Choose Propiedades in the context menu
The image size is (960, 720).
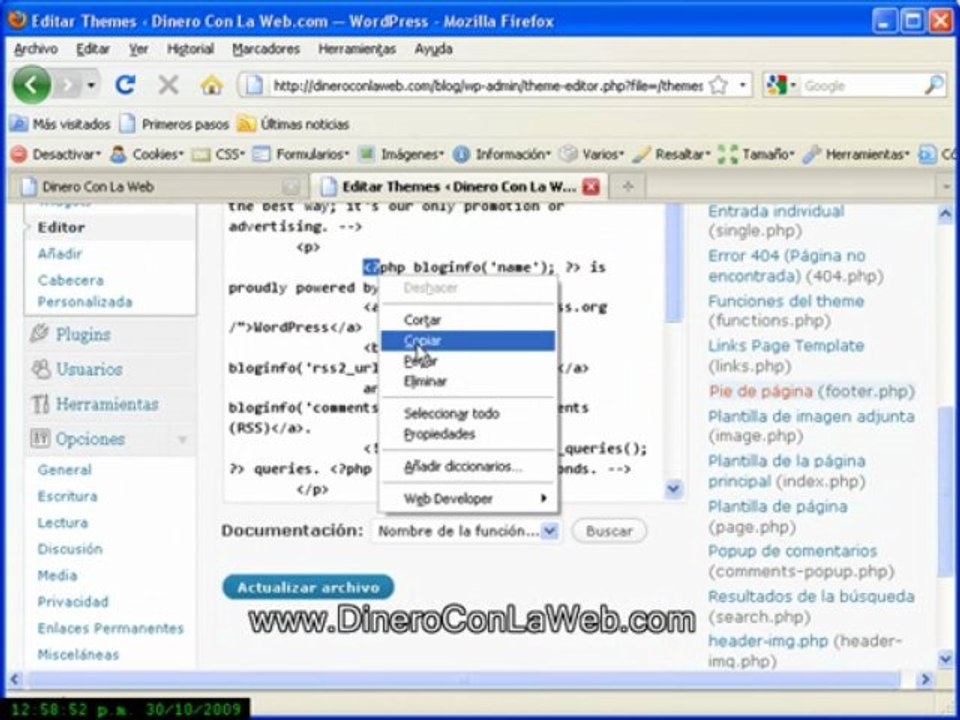pyautogui.click(x=468, y=434)
